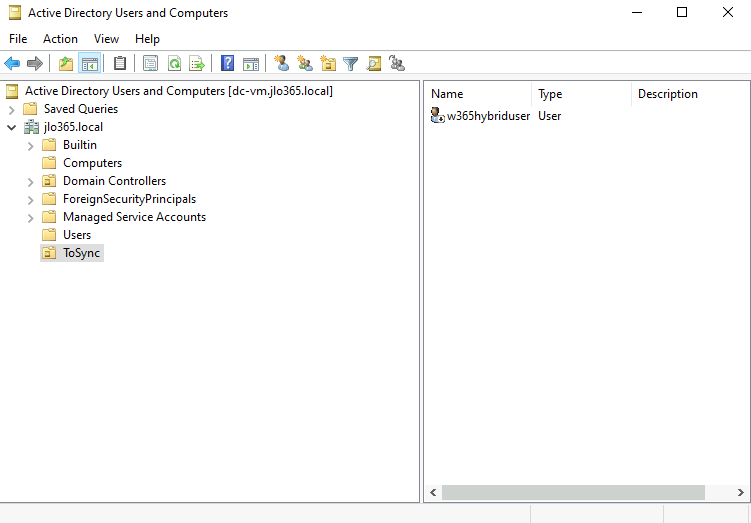Sort by the Description column header
The width and height of the screenshot is (751, 523).
pyautogui.click(x=690, y=94)
